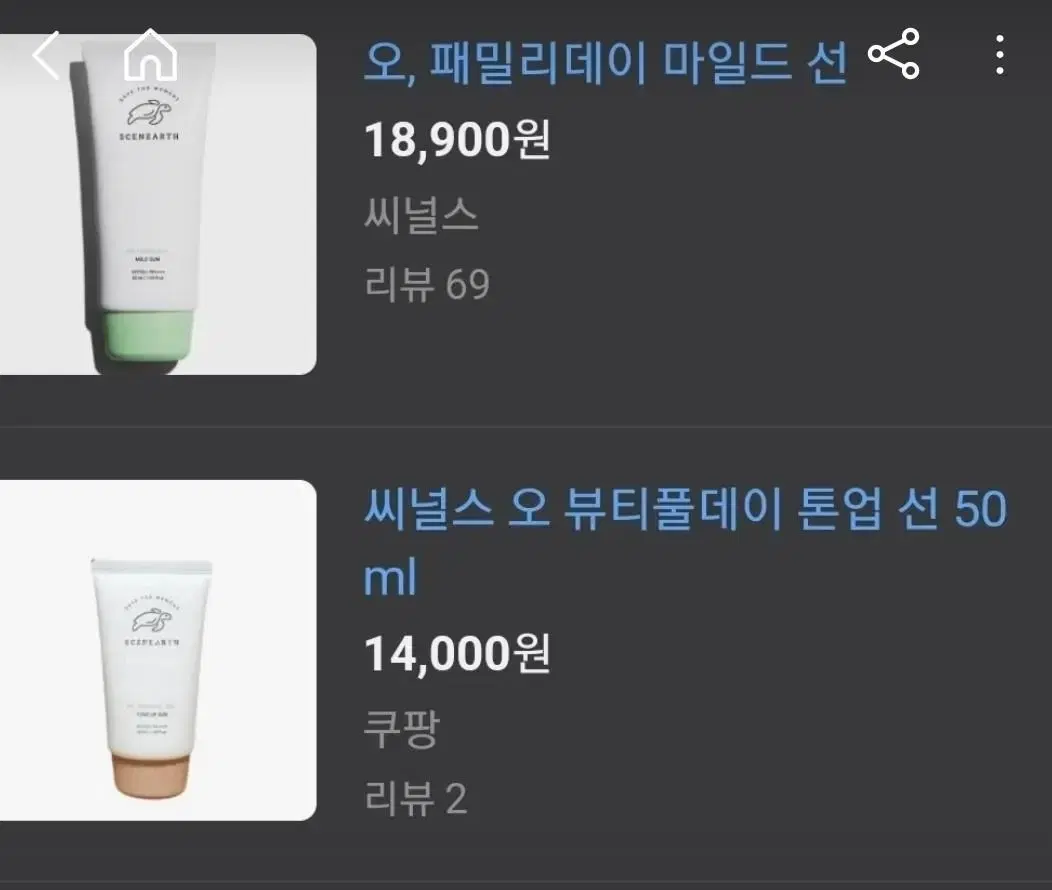Screen dimensions: 1052x890
Task: Open the 쿠팡 seller name
Action: pyautogui.click(x=401, y=728)
